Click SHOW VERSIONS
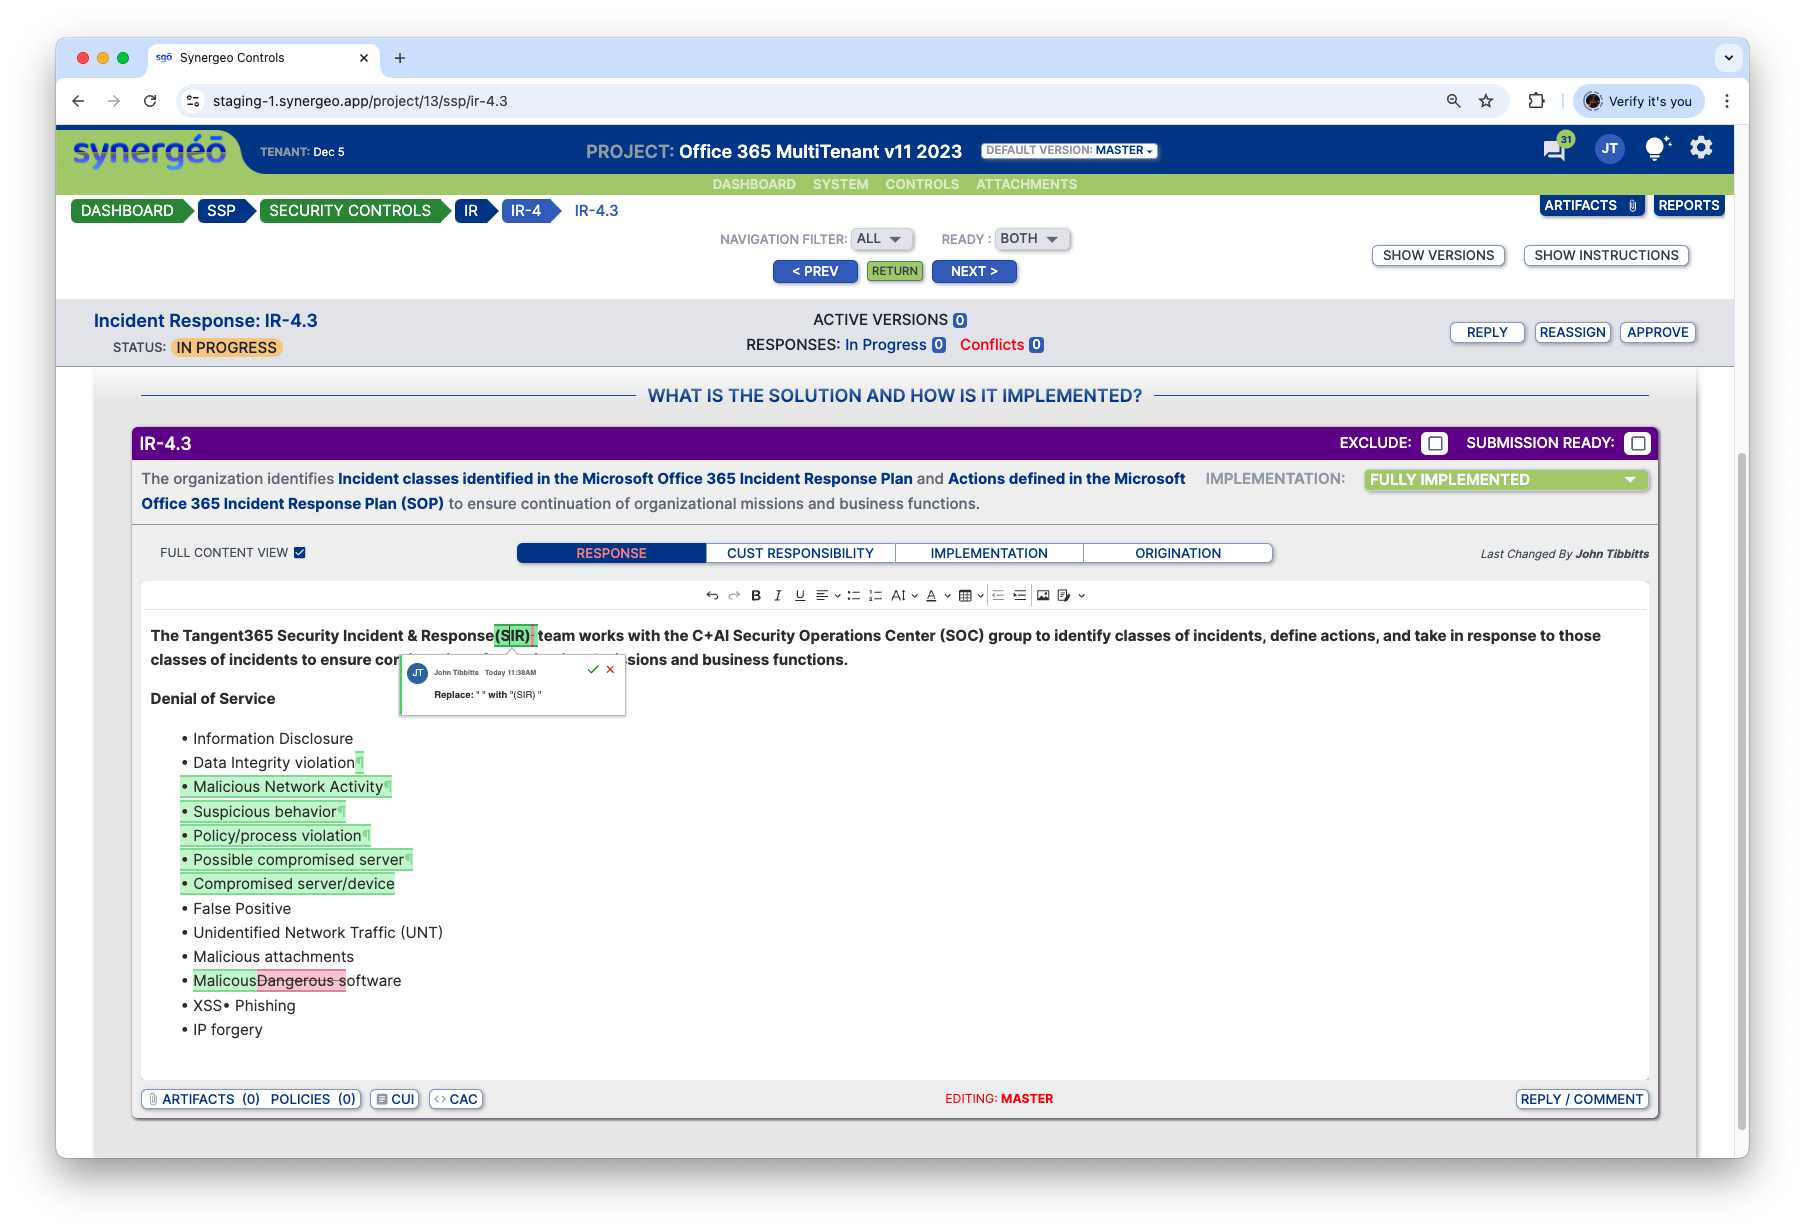Screen dimensions: 1805x1232 click(1438, 255)
